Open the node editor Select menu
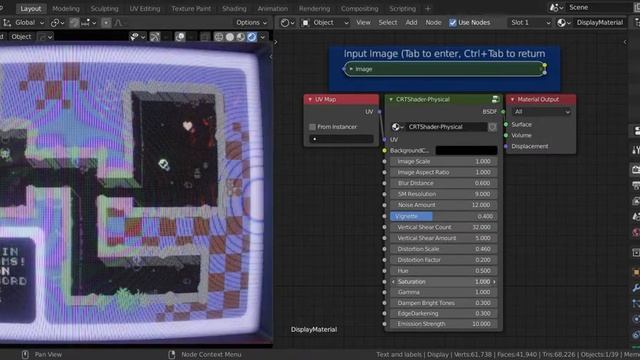640x360 pixels. pos(388,22)
